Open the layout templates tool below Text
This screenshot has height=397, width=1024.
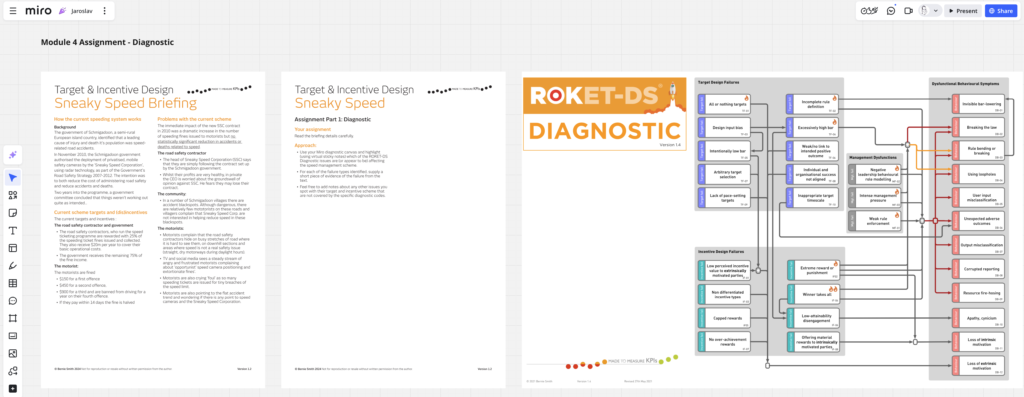tap(12, 248)
